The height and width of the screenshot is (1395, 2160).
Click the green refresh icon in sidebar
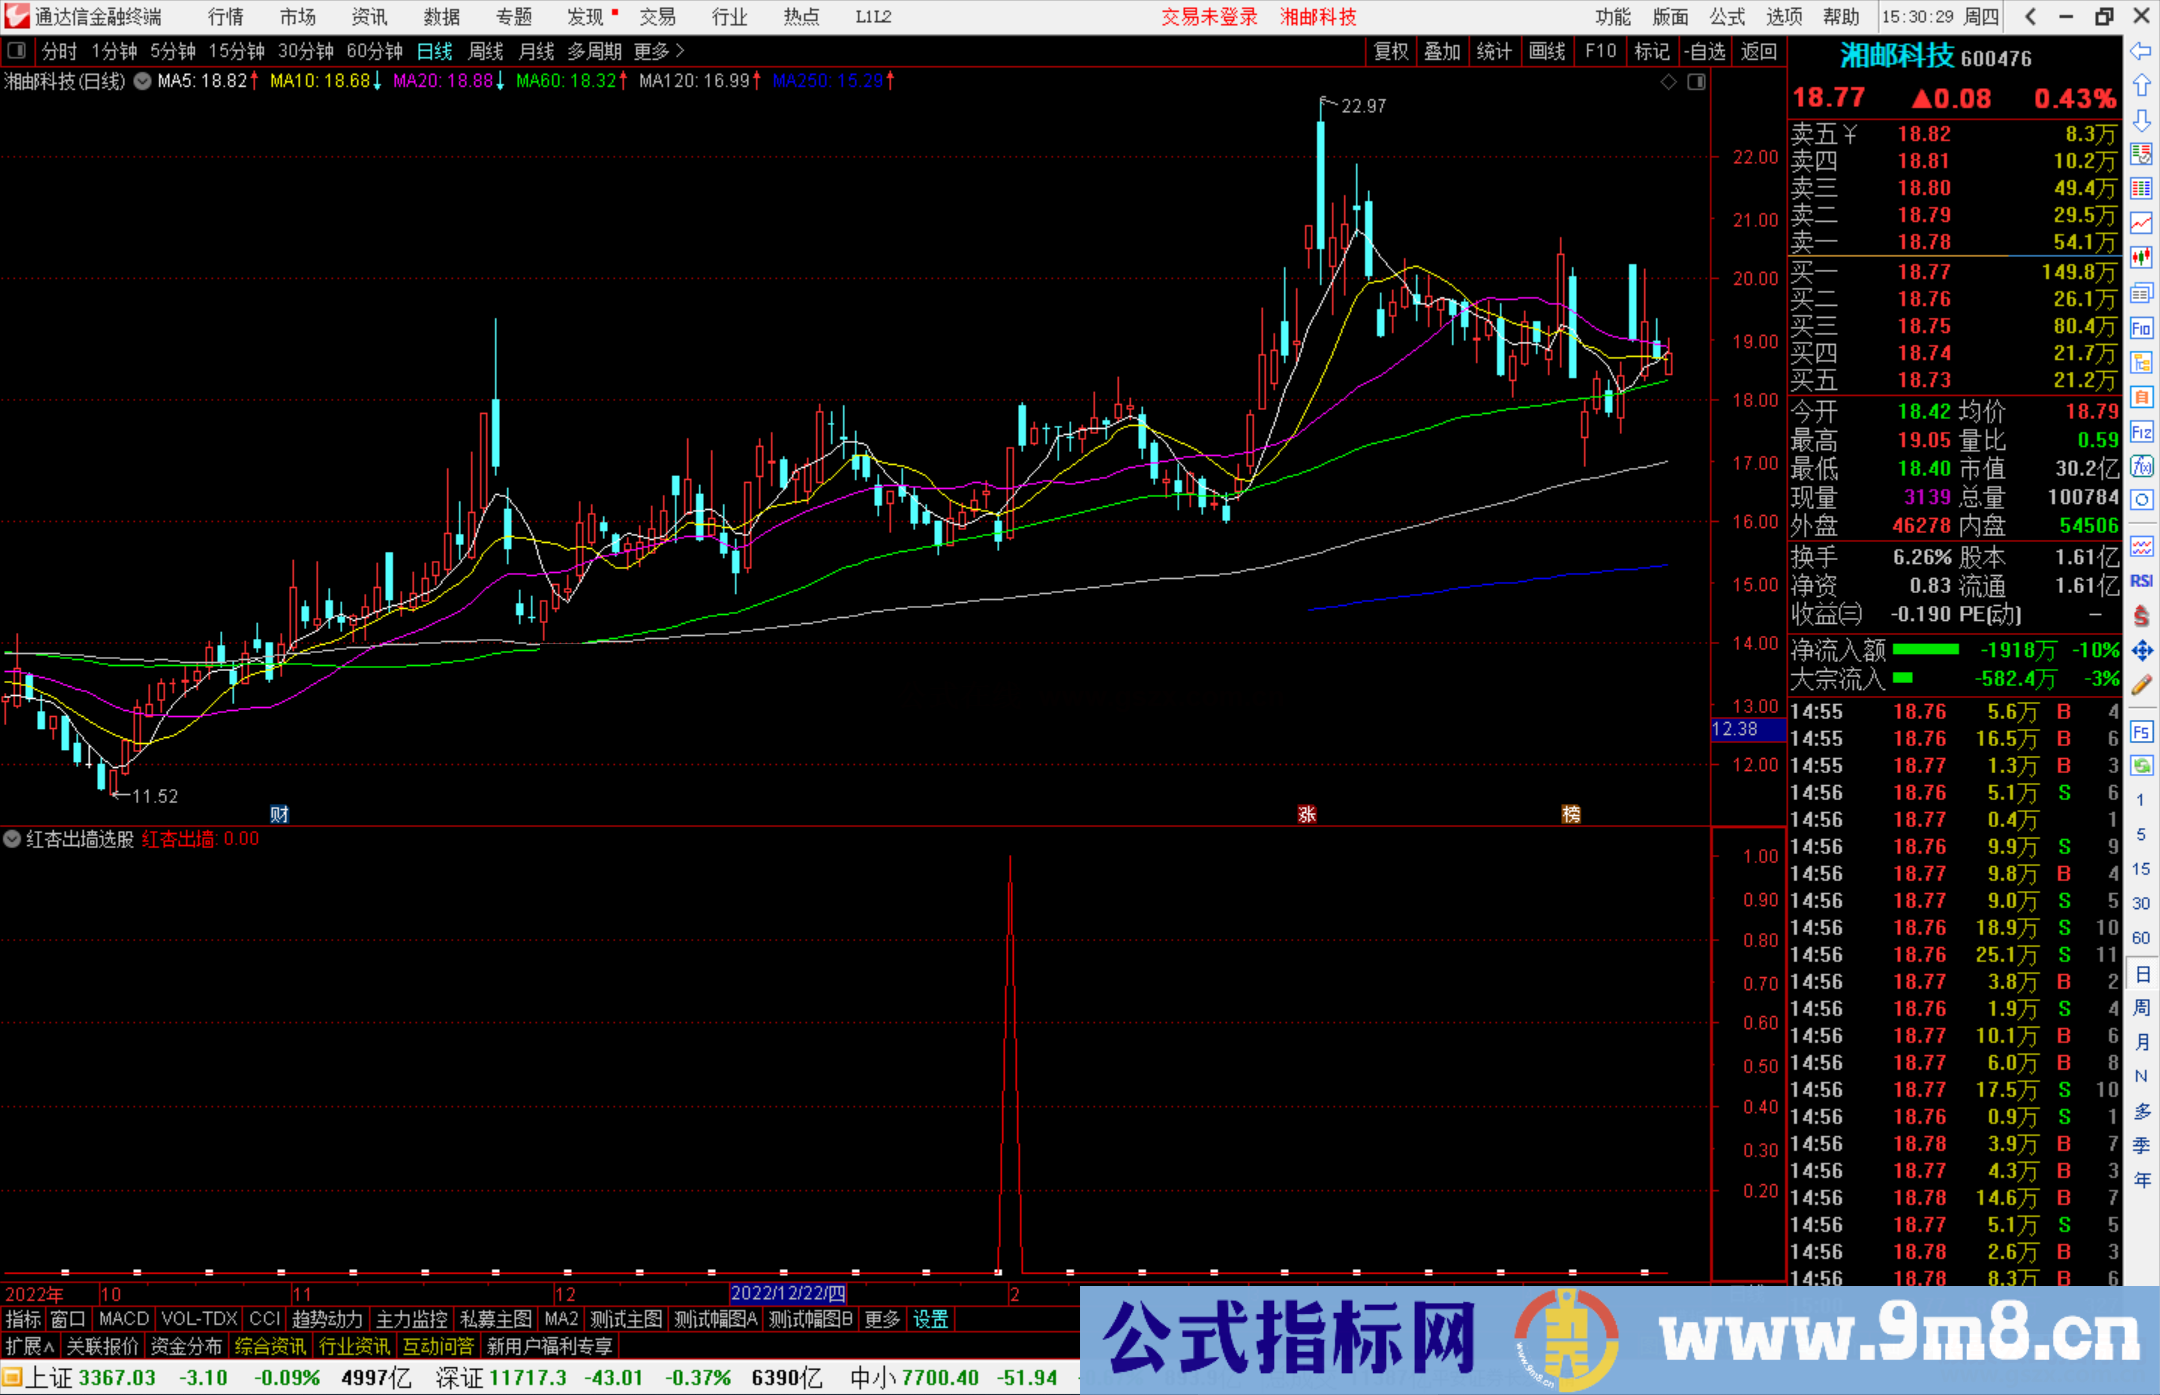click(2141, 766)
